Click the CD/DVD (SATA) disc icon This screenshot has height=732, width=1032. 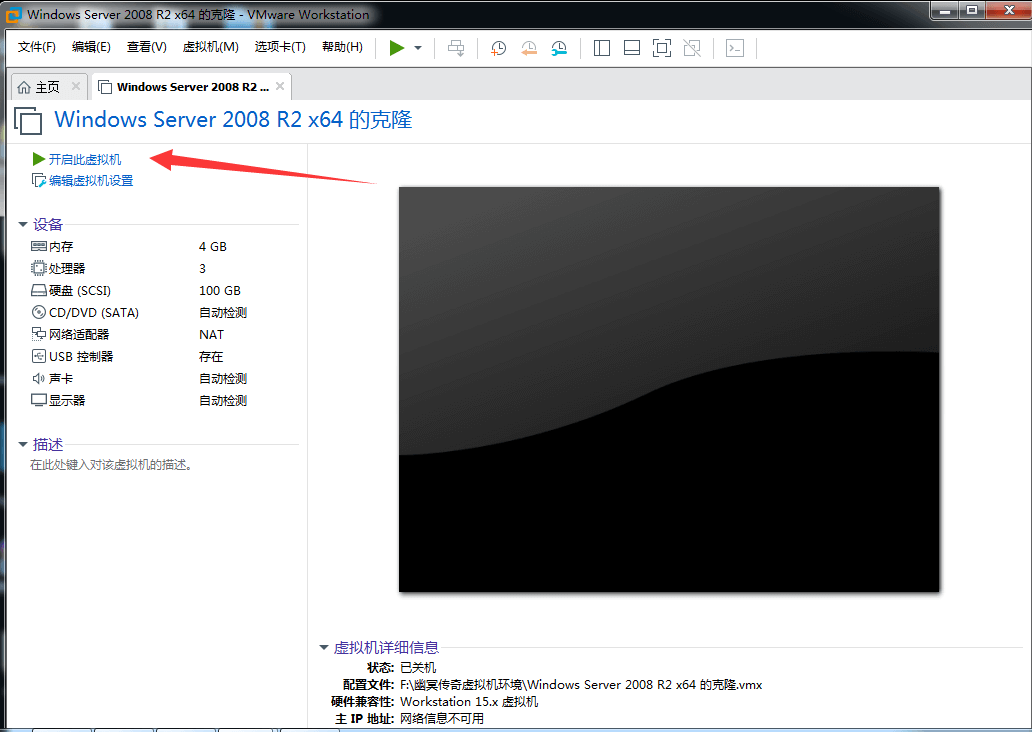[x=39, y=312]
